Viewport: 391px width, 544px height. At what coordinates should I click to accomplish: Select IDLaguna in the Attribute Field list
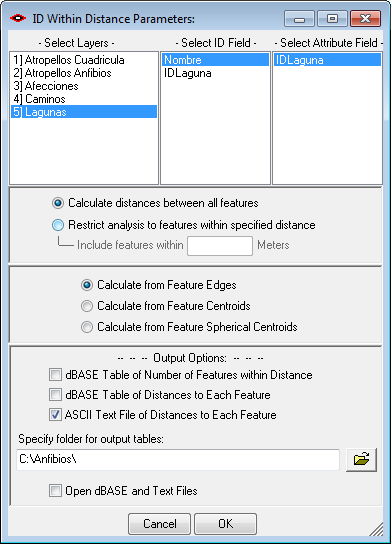(x=327, y=60)
